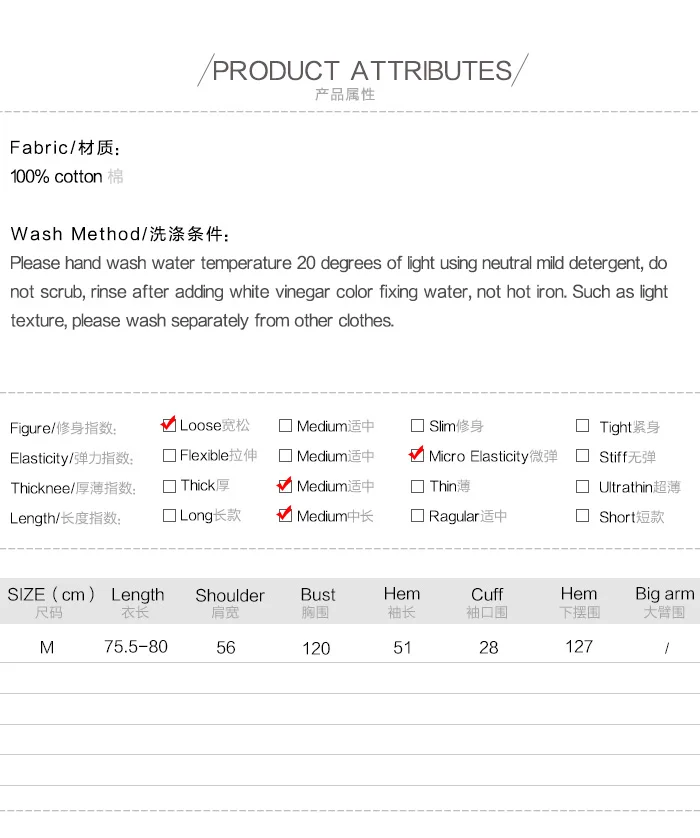The image size is (700, 838).
Task: Check the Short length checkbox
Action: [582, 515]
